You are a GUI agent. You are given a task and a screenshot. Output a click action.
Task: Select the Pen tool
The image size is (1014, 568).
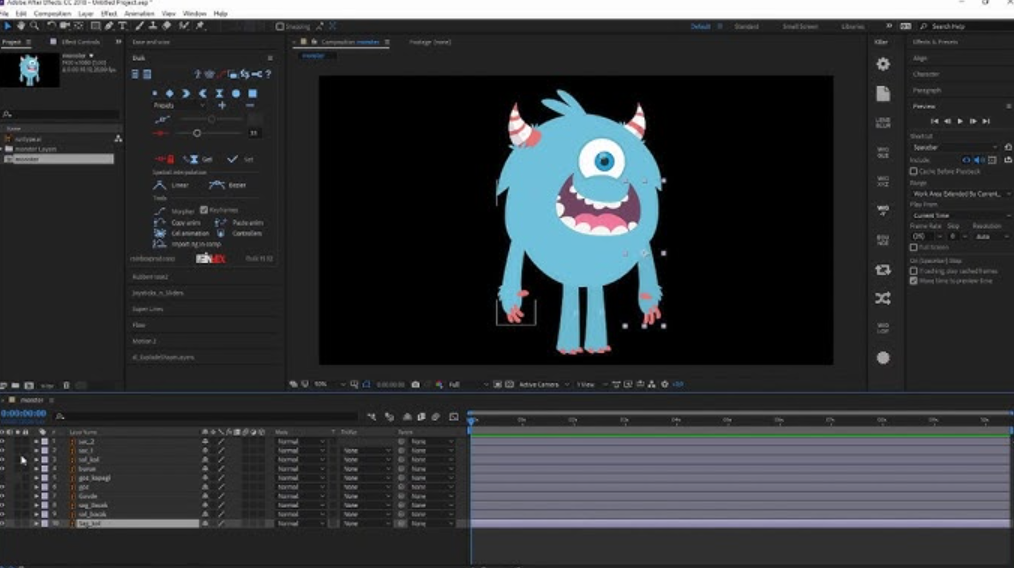[x=109, y=26]
